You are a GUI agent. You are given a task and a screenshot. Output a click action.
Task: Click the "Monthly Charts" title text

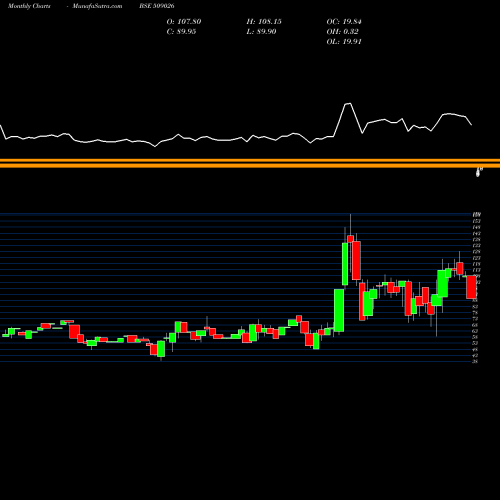pos(29,6)
